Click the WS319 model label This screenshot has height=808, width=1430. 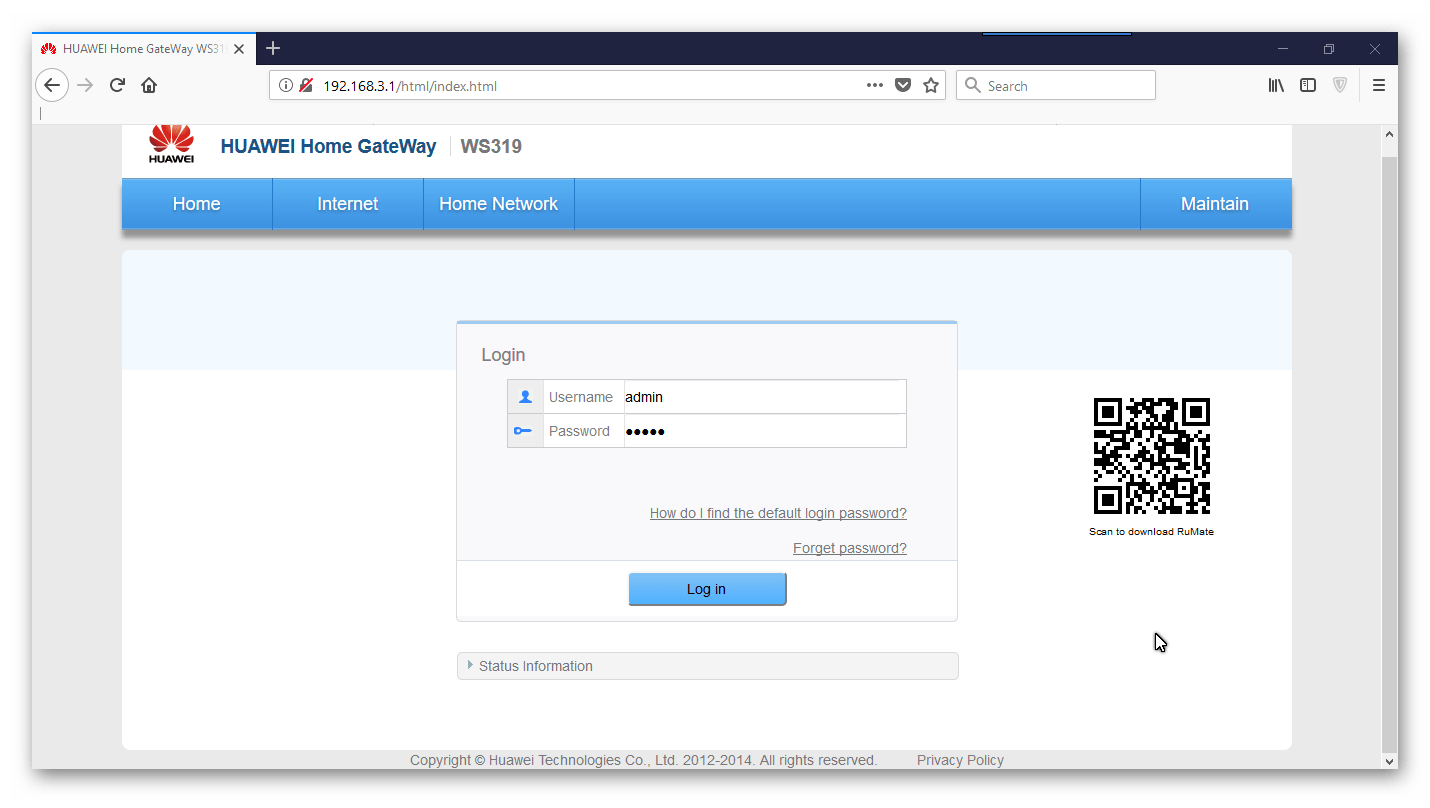point(491,146)
